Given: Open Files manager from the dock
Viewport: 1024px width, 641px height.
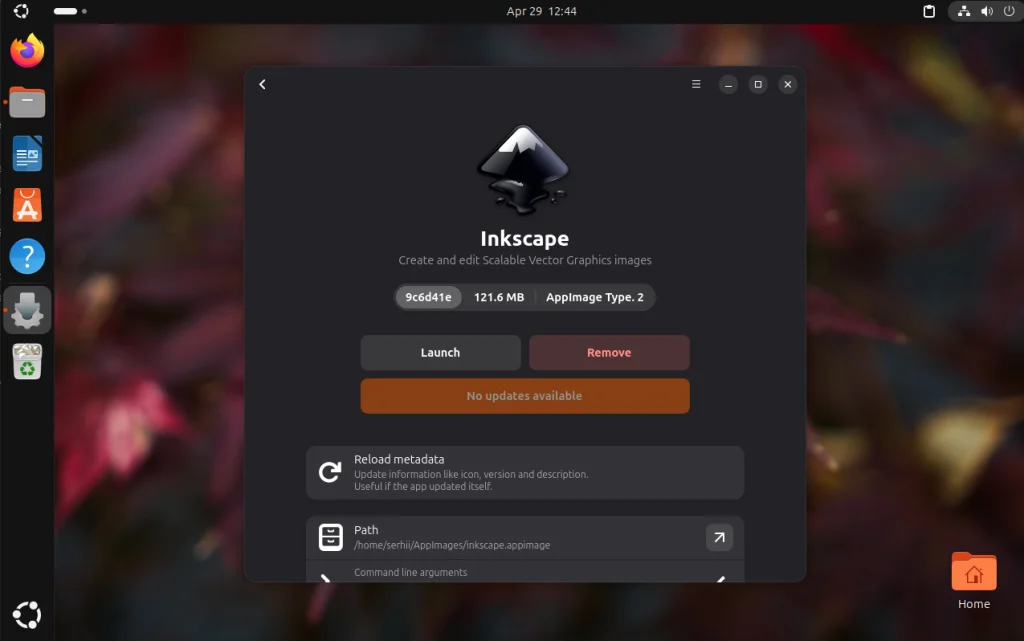Looking at the screenshot, I should coord(27,102).
